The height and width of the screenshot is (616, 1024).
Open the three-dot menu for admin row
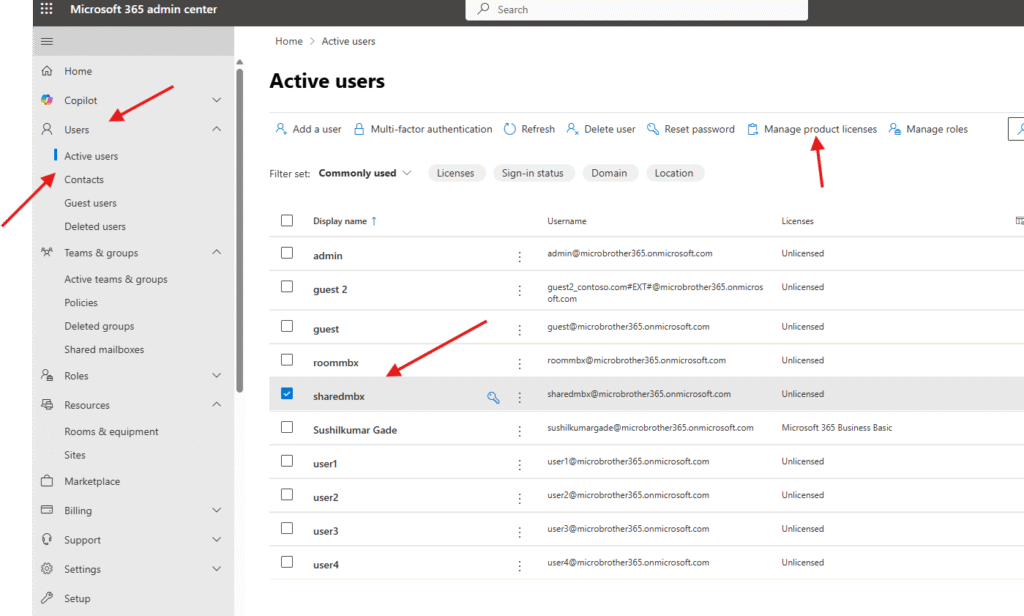[519, 257]
